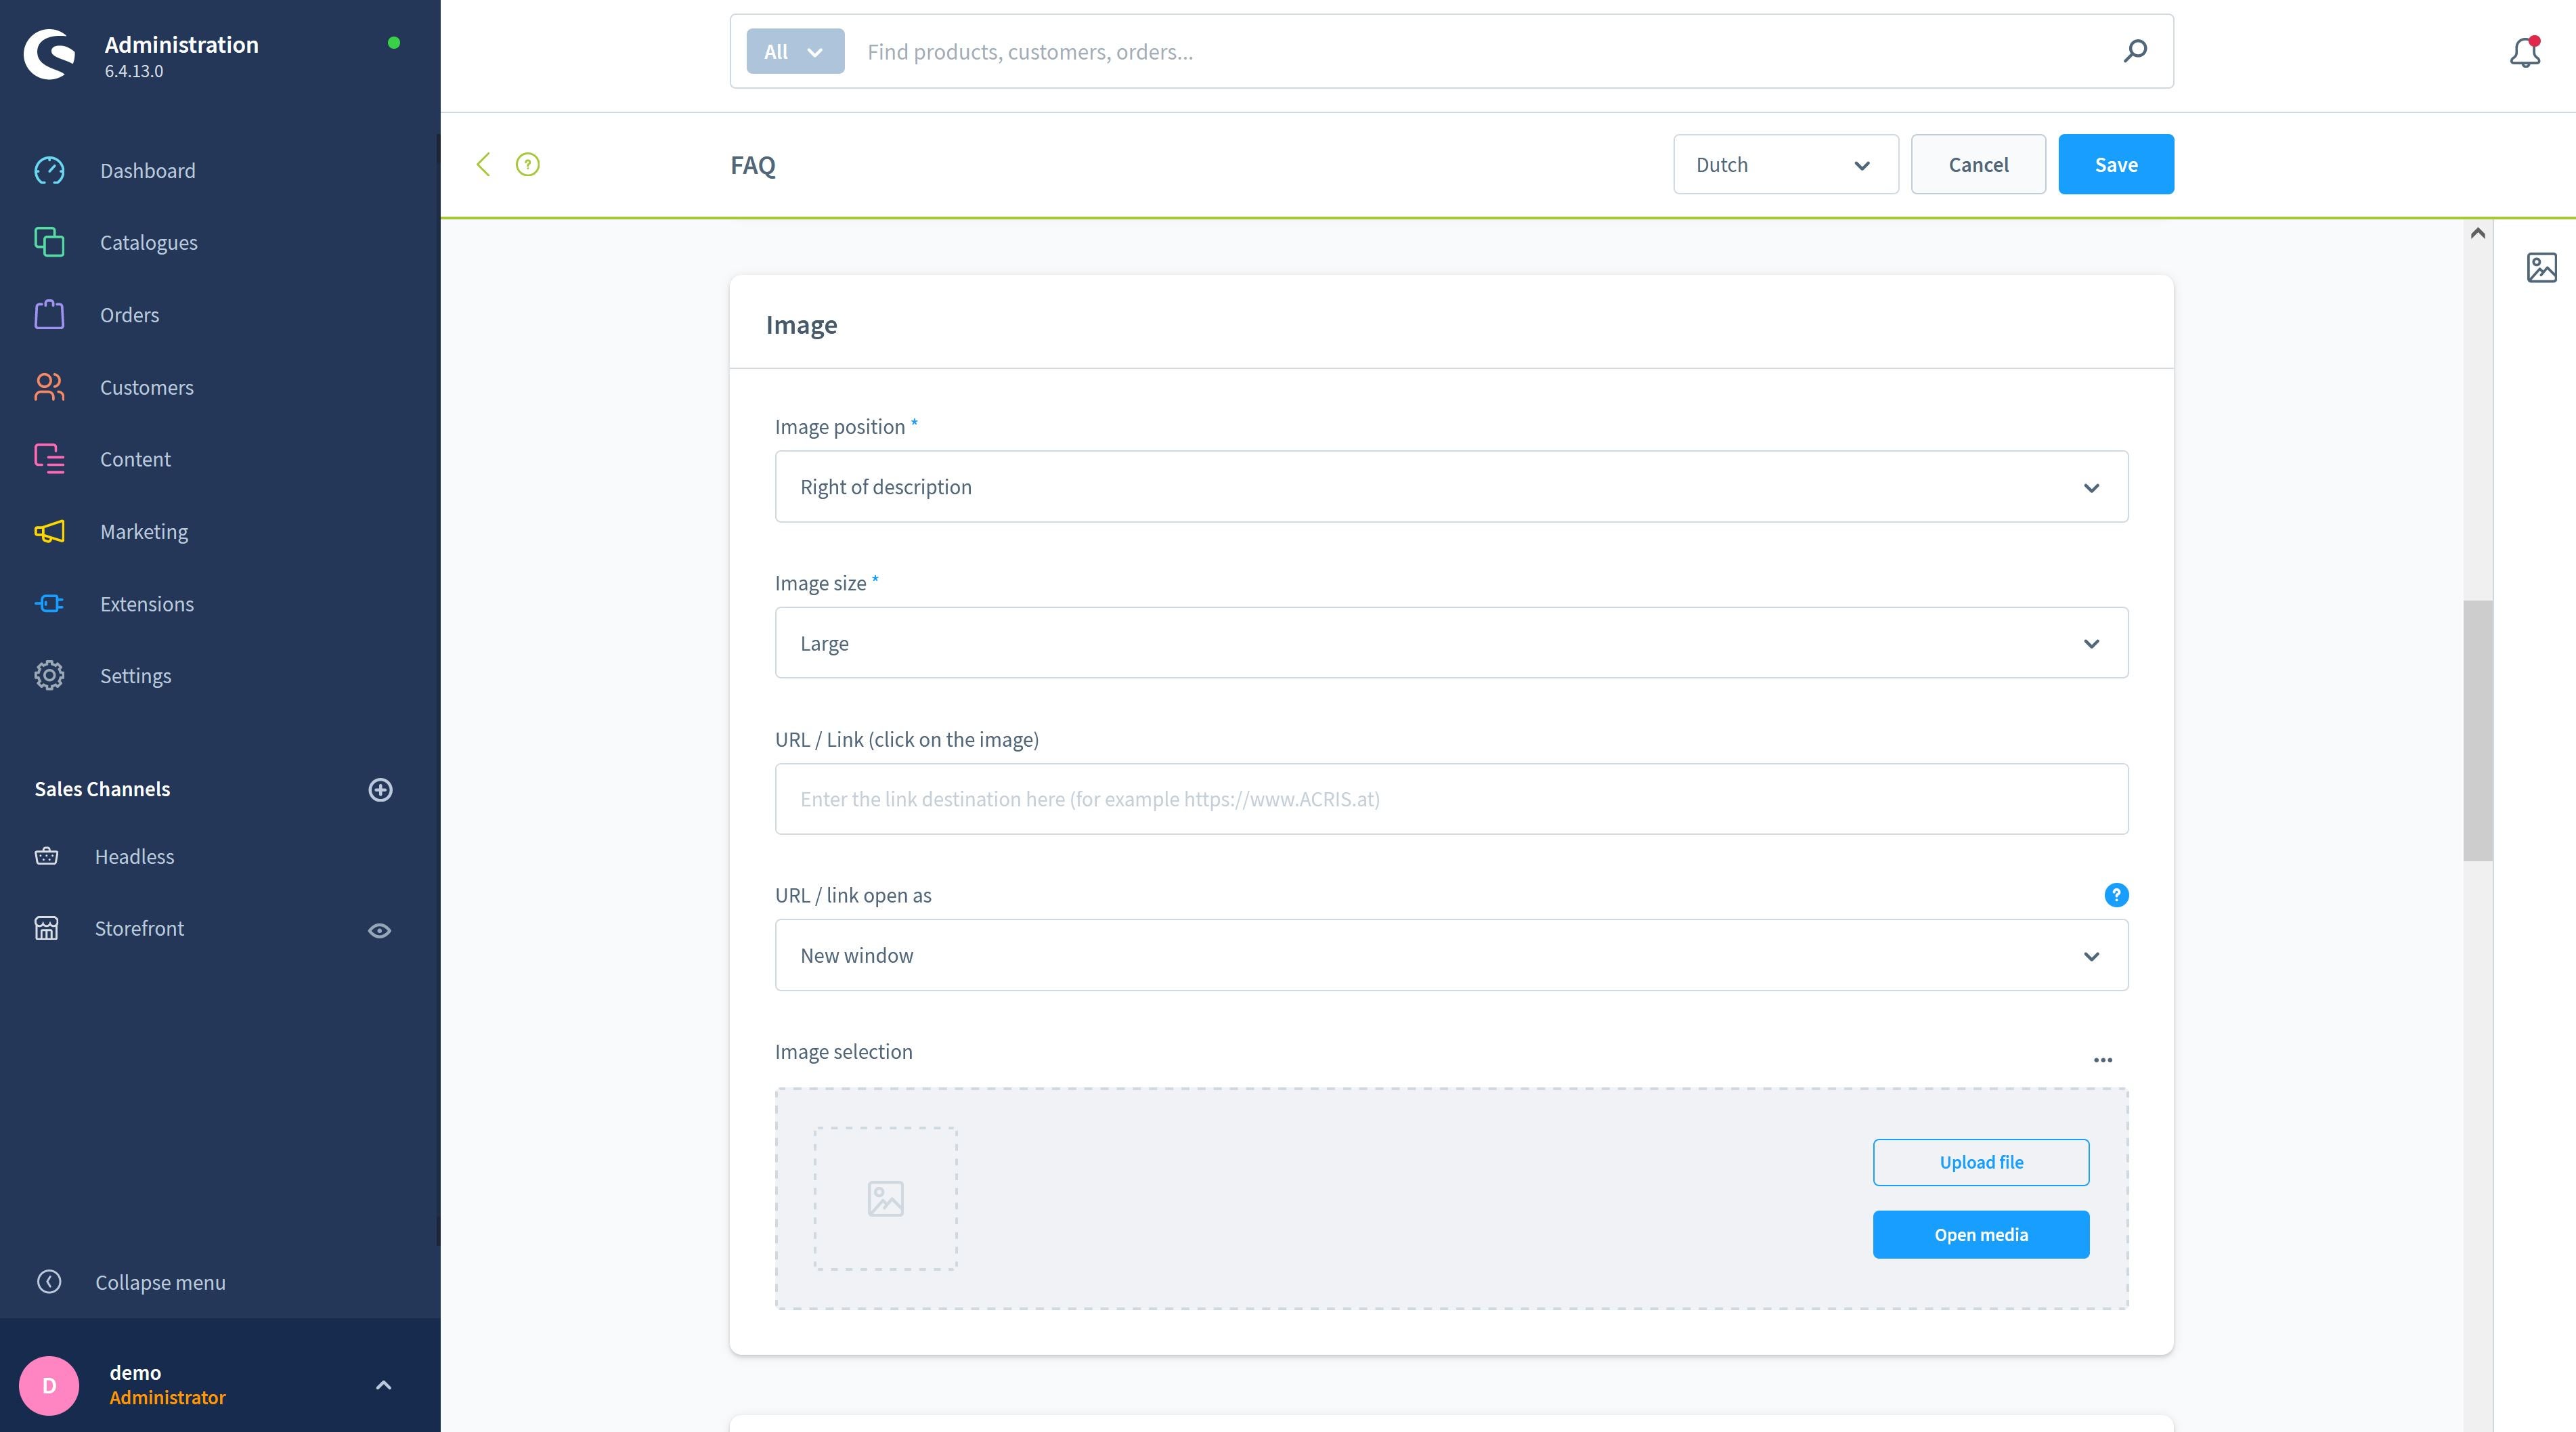View the Storefront with the eye icon
This screenshot has height=1432, width=2576.
point(379,931)
